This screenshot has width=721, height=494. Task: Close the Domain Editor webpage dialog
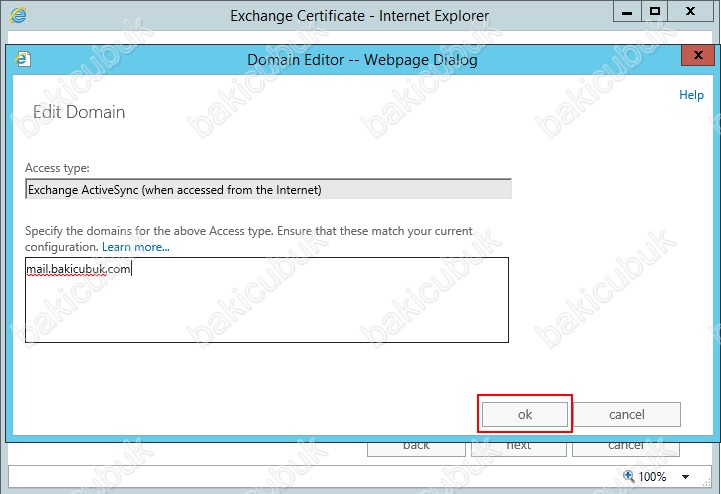698,55
